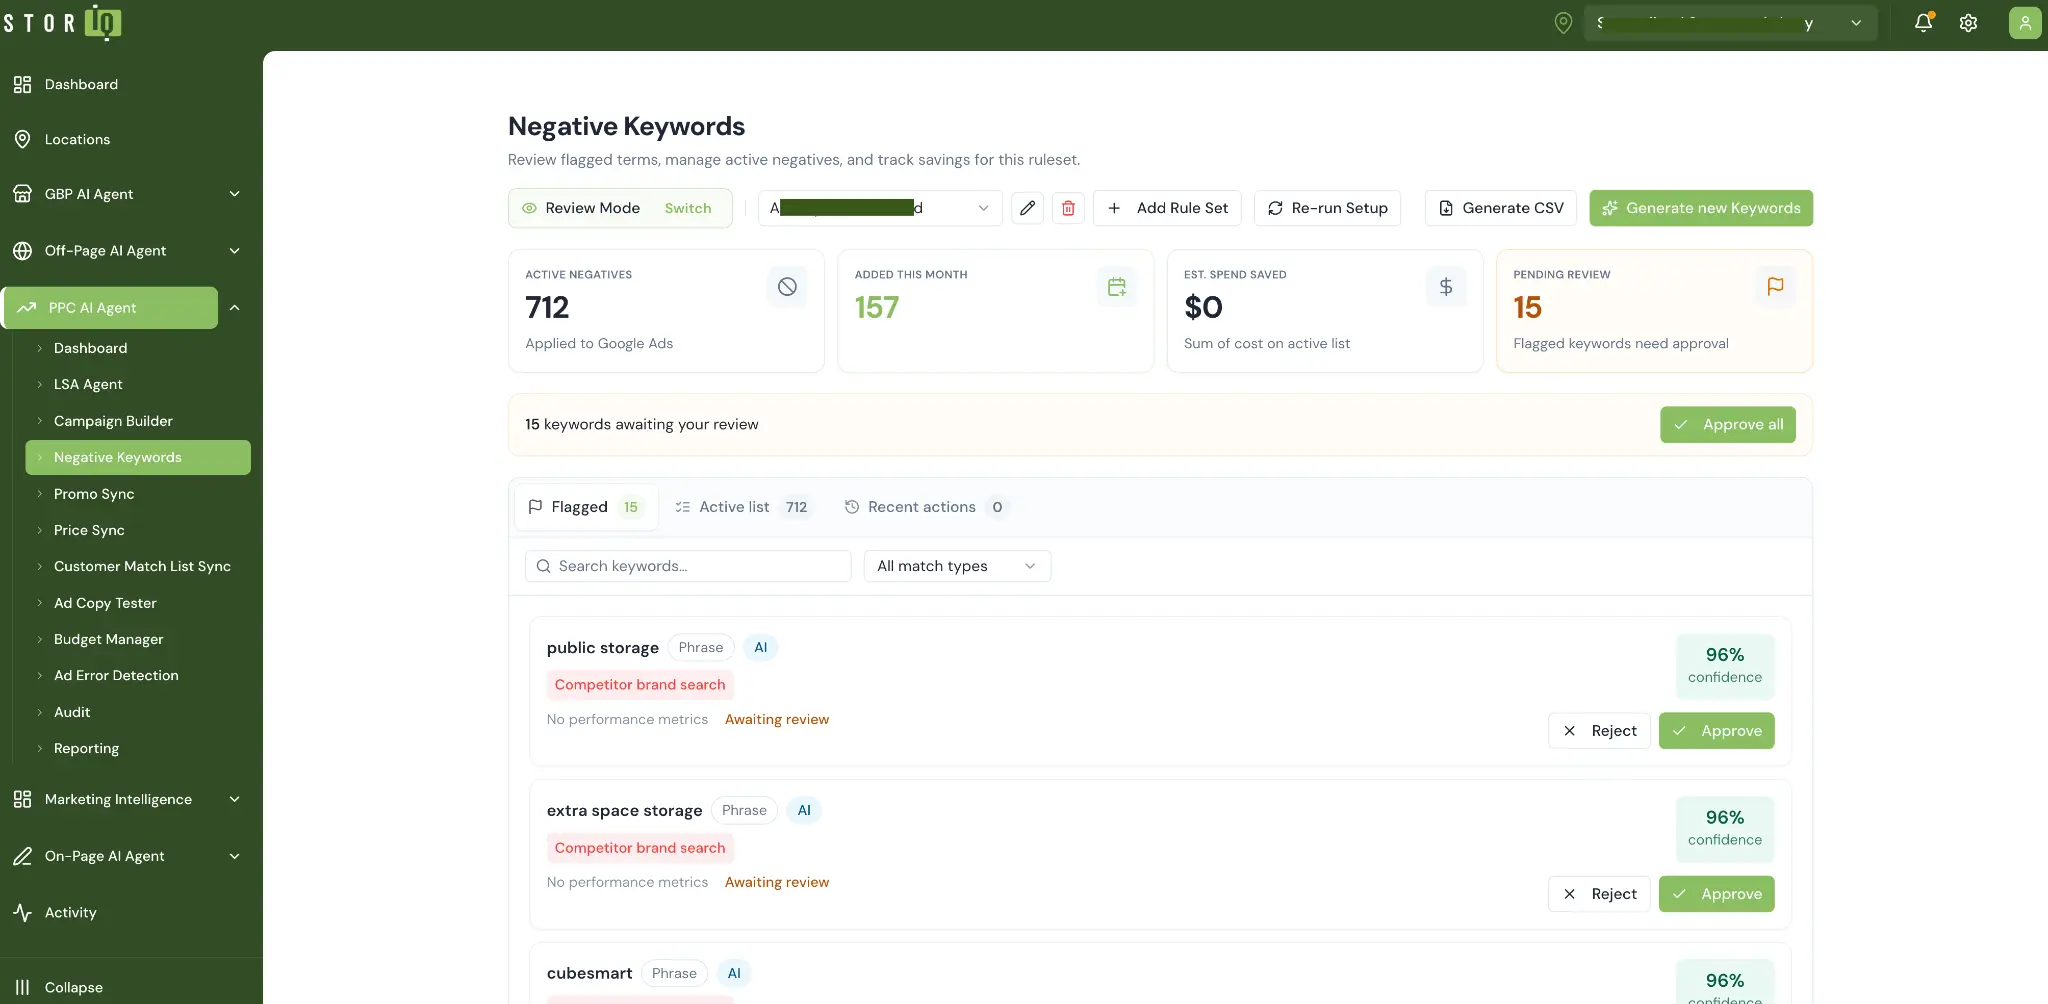
Task: Open notifications bell
Action: click(1923, 23)
